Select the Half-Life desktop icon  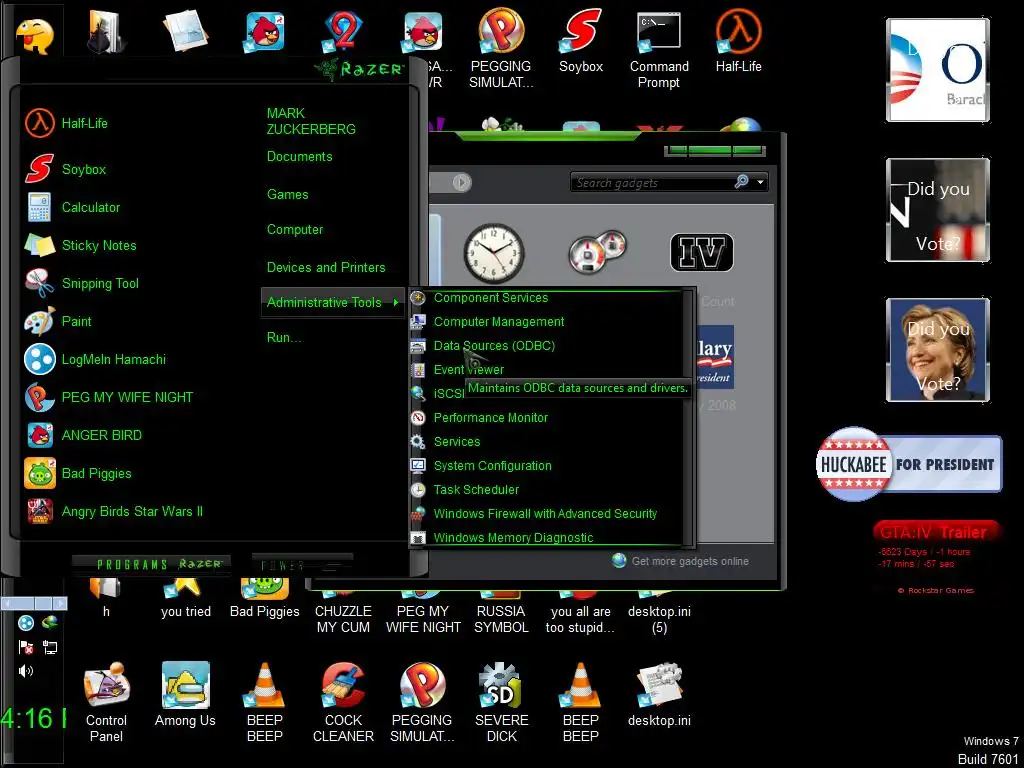tap(739, 40)
